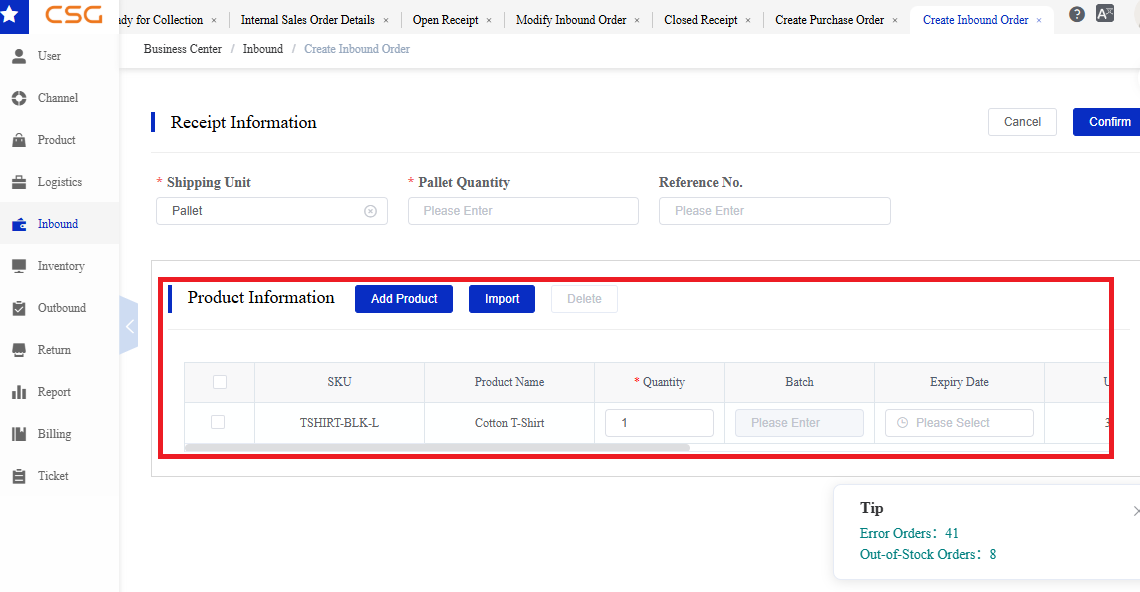
Task: Open the Expiry Date picker field
Action: point(959,423)
